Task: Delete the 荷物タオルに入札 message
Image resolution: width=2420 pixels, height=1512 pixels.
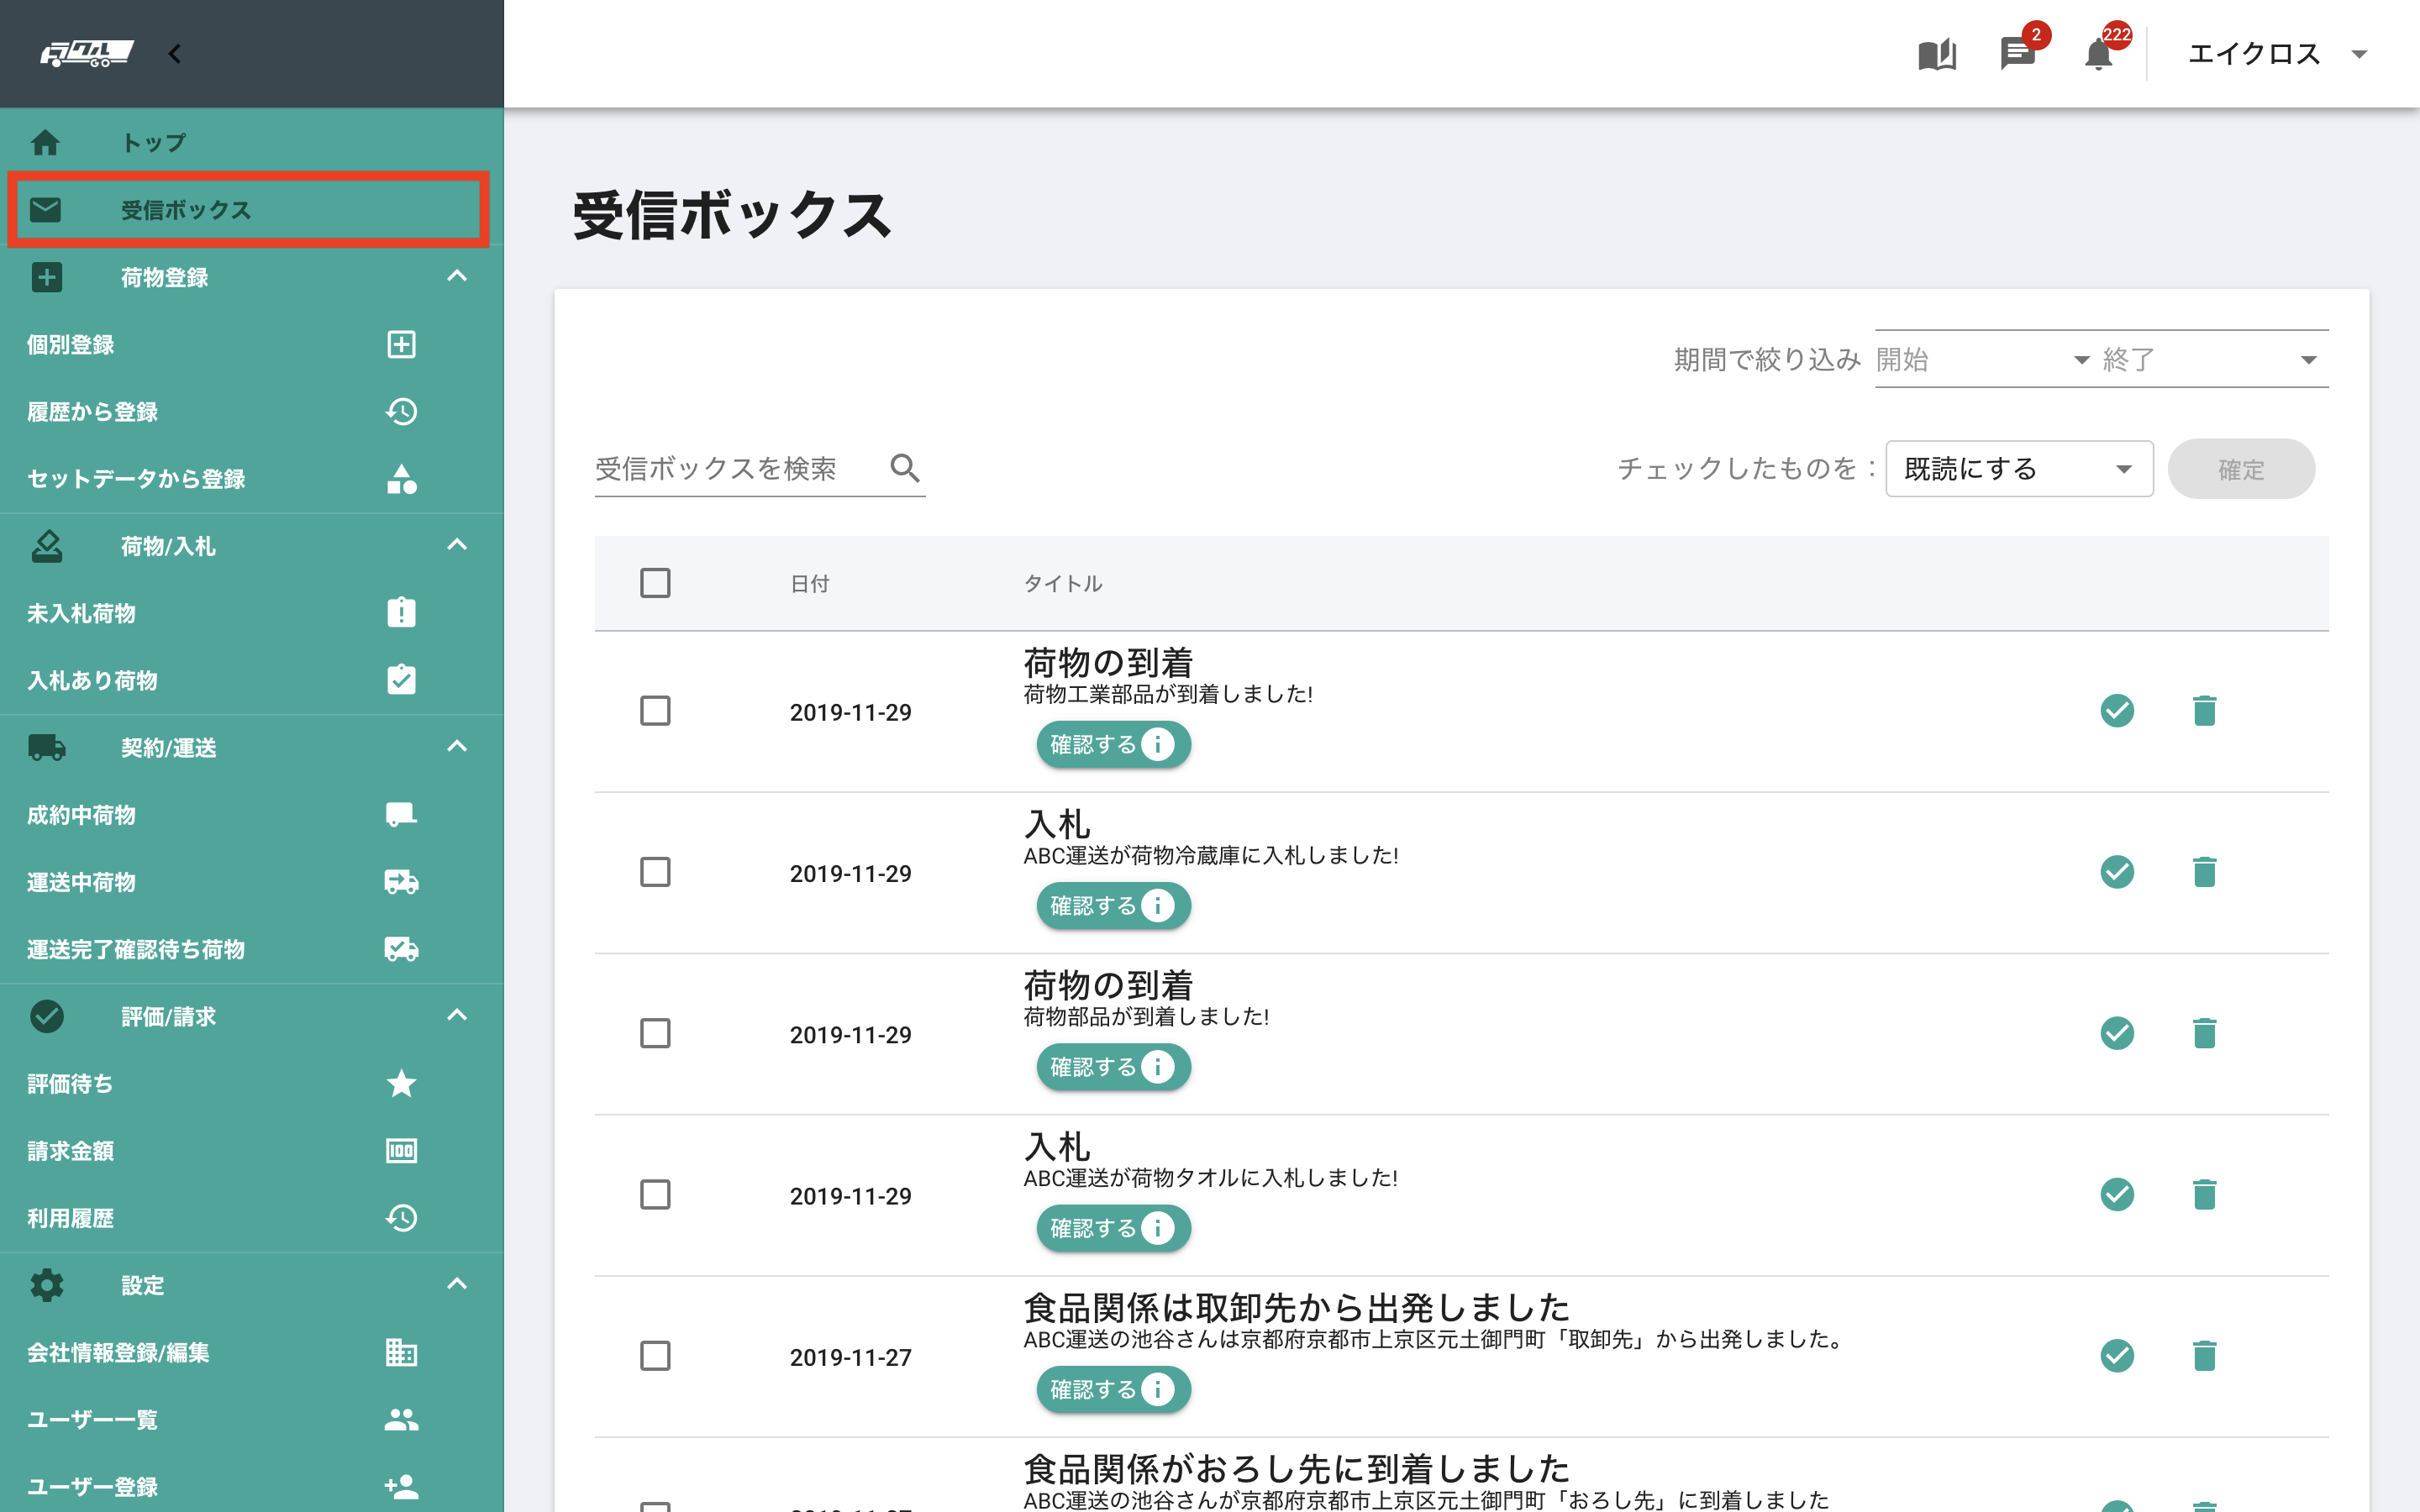Action: pos(2204,1194)
